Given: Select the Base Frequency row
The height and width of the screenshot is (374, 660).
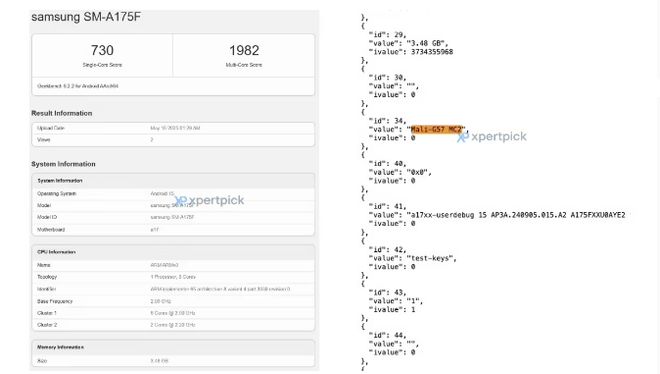Looking at the screenshot, I should click(x=173, y=301).
